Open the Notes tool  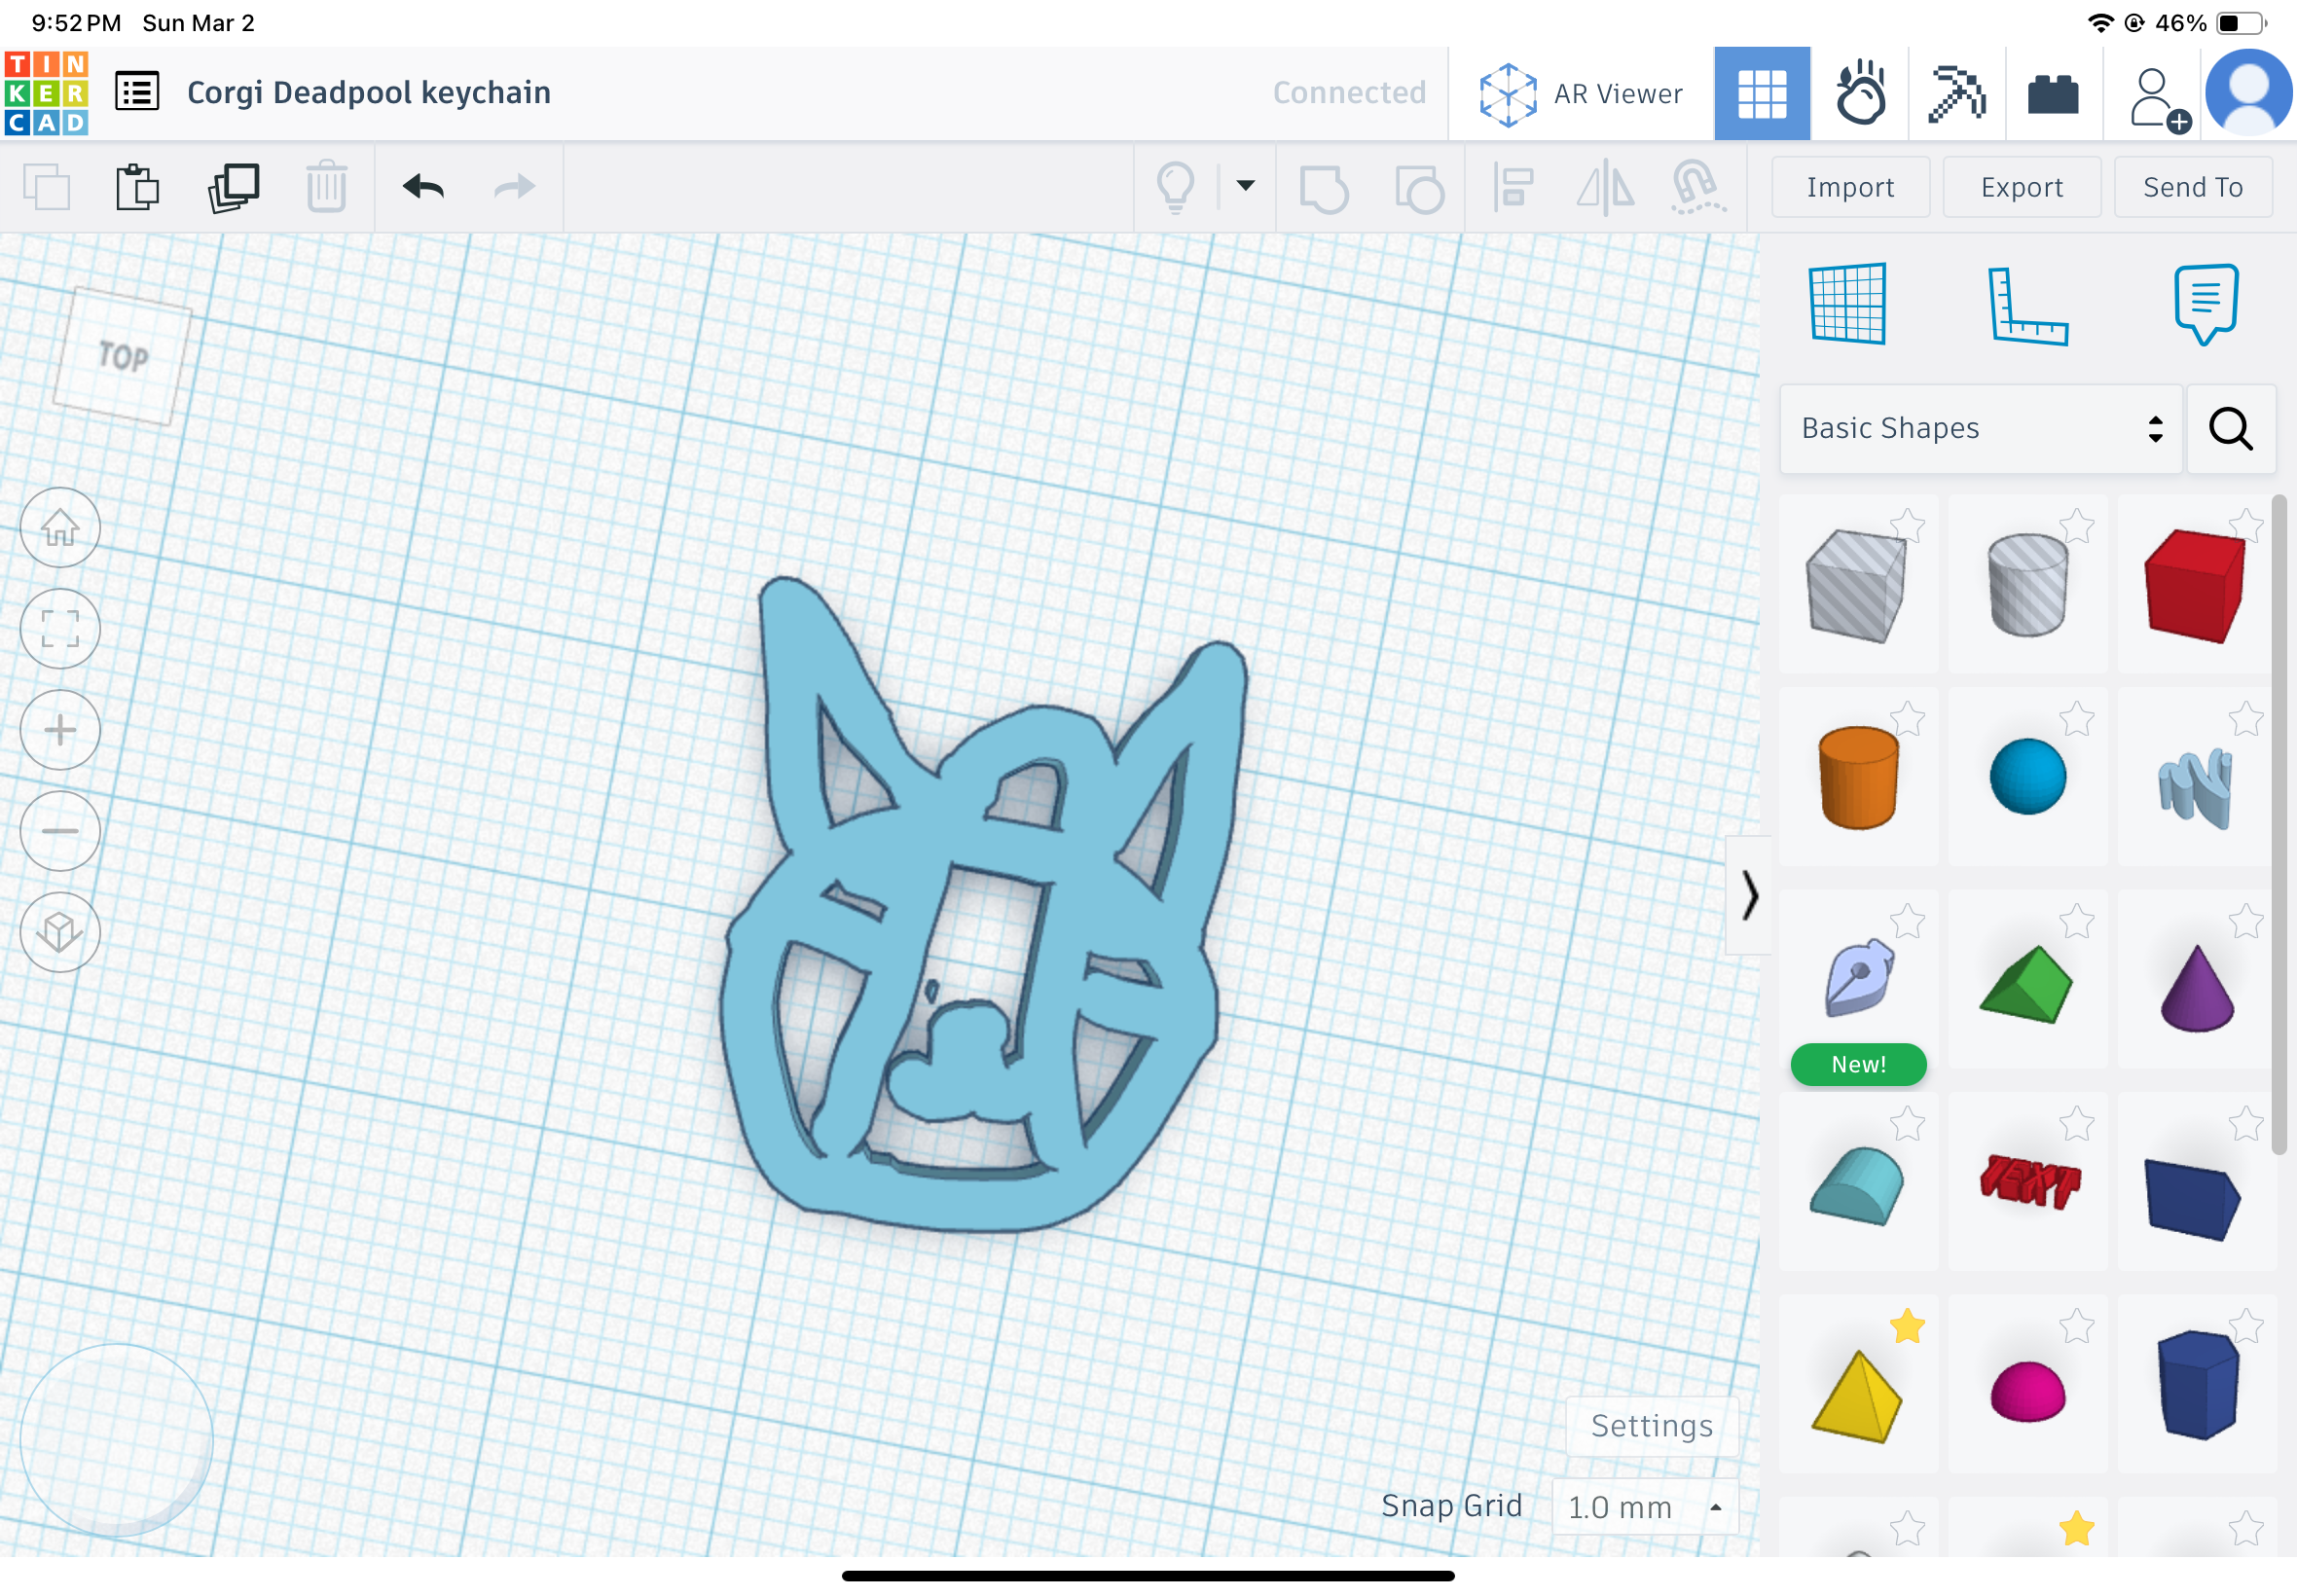2205,304
